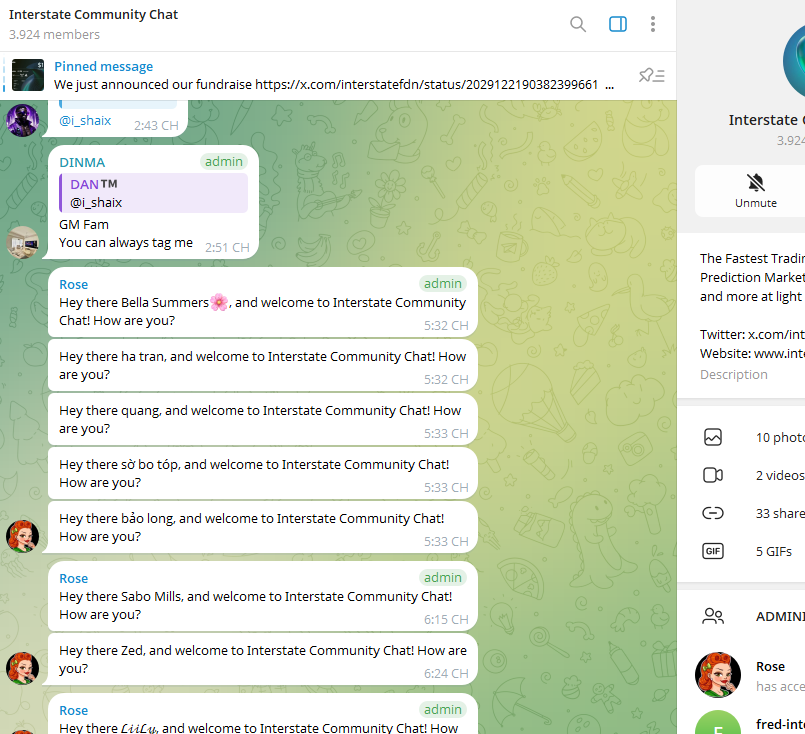Open Rose's avatar in the admin list
Screen dimensions: 805x734
[x=718, y=675]
